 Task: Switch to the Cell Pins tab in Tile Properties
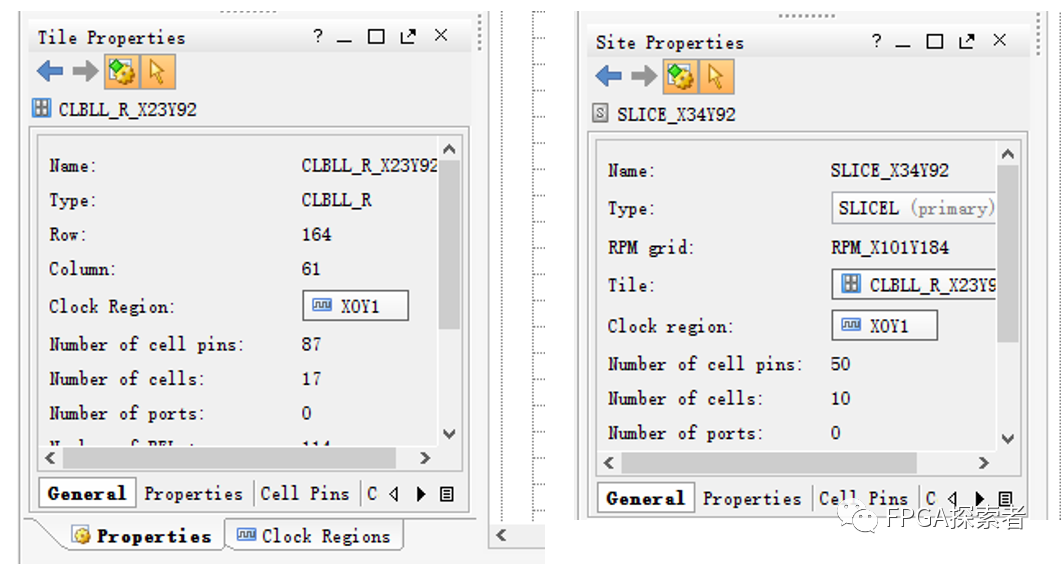tap(305, 494)
